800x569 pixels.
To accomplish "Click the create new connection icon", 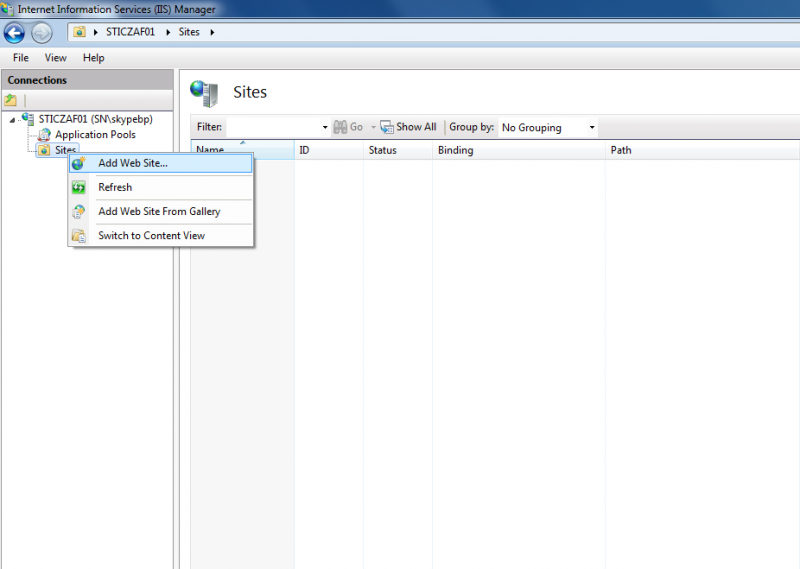I will (11, 100).
